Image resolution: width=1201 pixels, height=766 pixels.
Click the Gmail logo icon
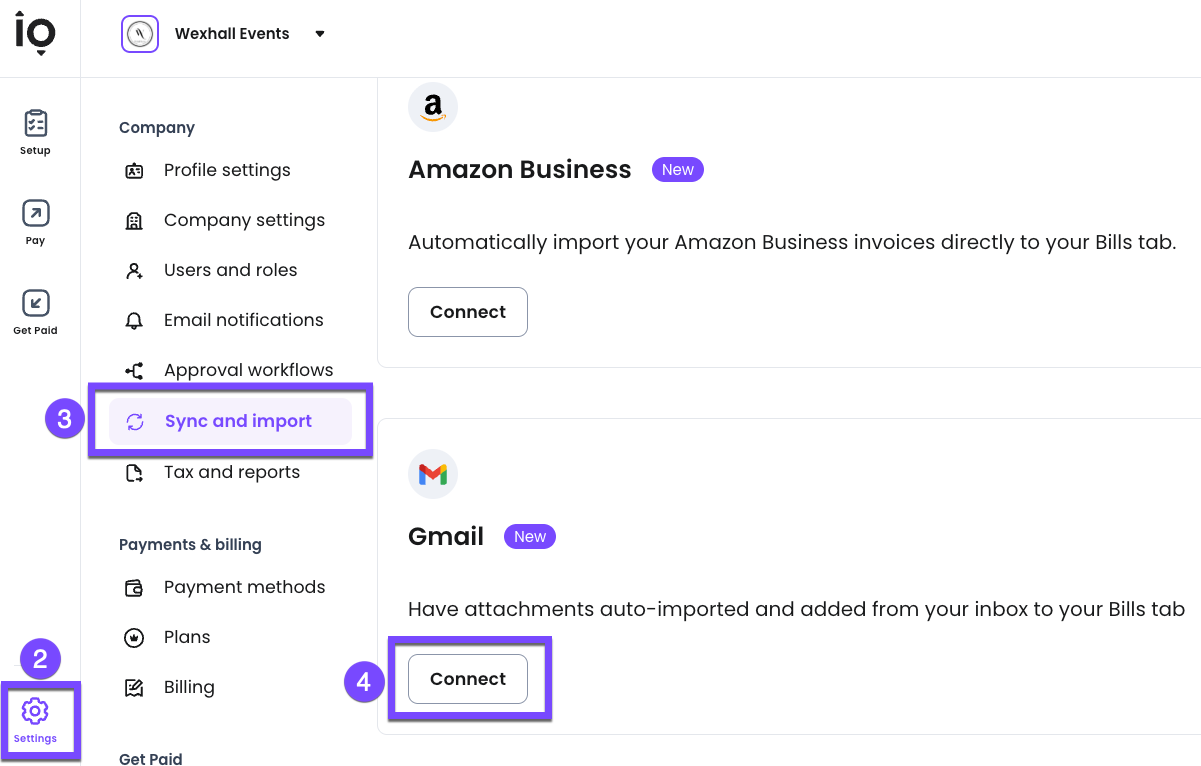433,474
